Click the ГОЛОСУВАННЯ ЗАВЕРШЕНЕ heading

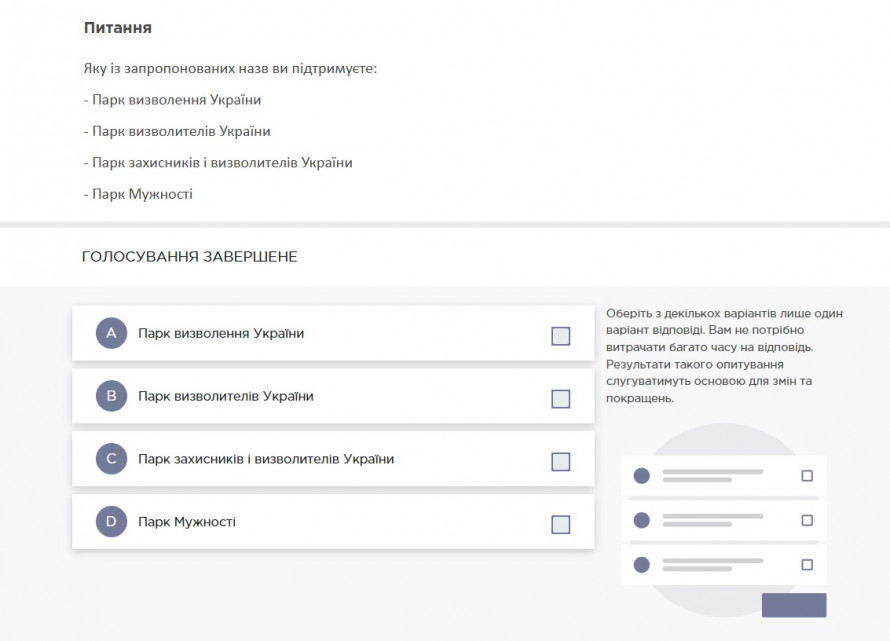tap(190, 257)
